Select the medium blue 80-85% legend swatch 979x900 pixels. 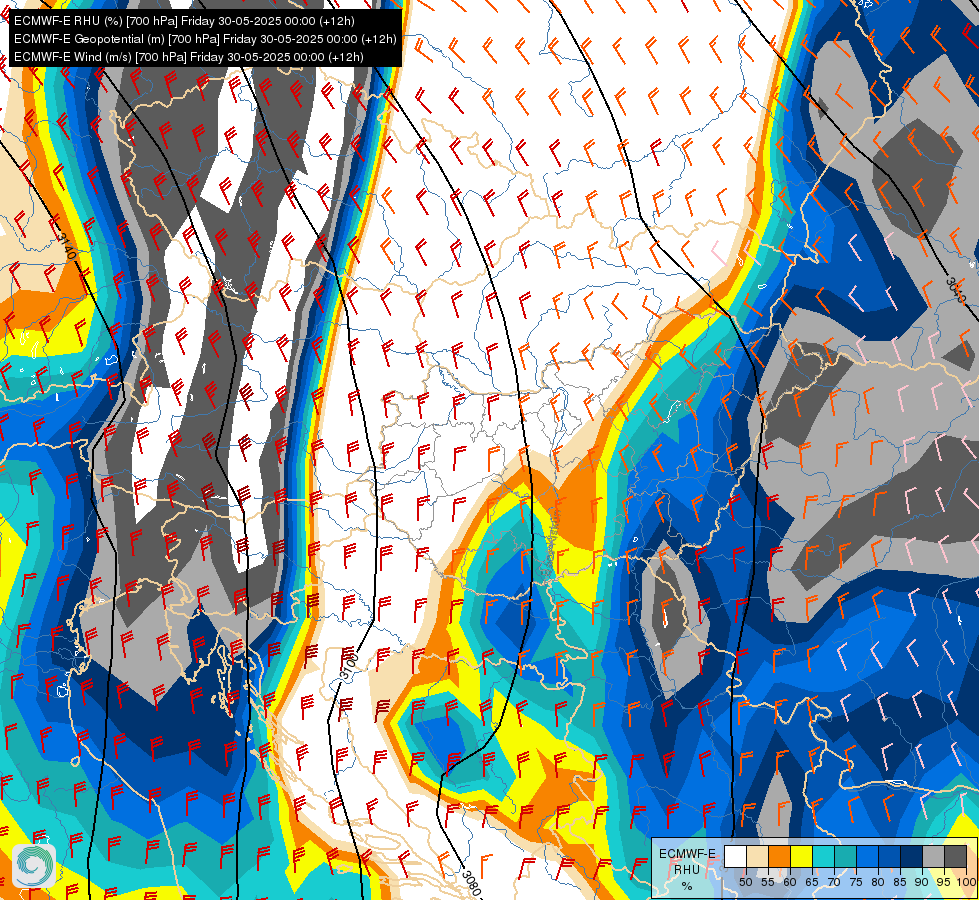click(890, 856)
